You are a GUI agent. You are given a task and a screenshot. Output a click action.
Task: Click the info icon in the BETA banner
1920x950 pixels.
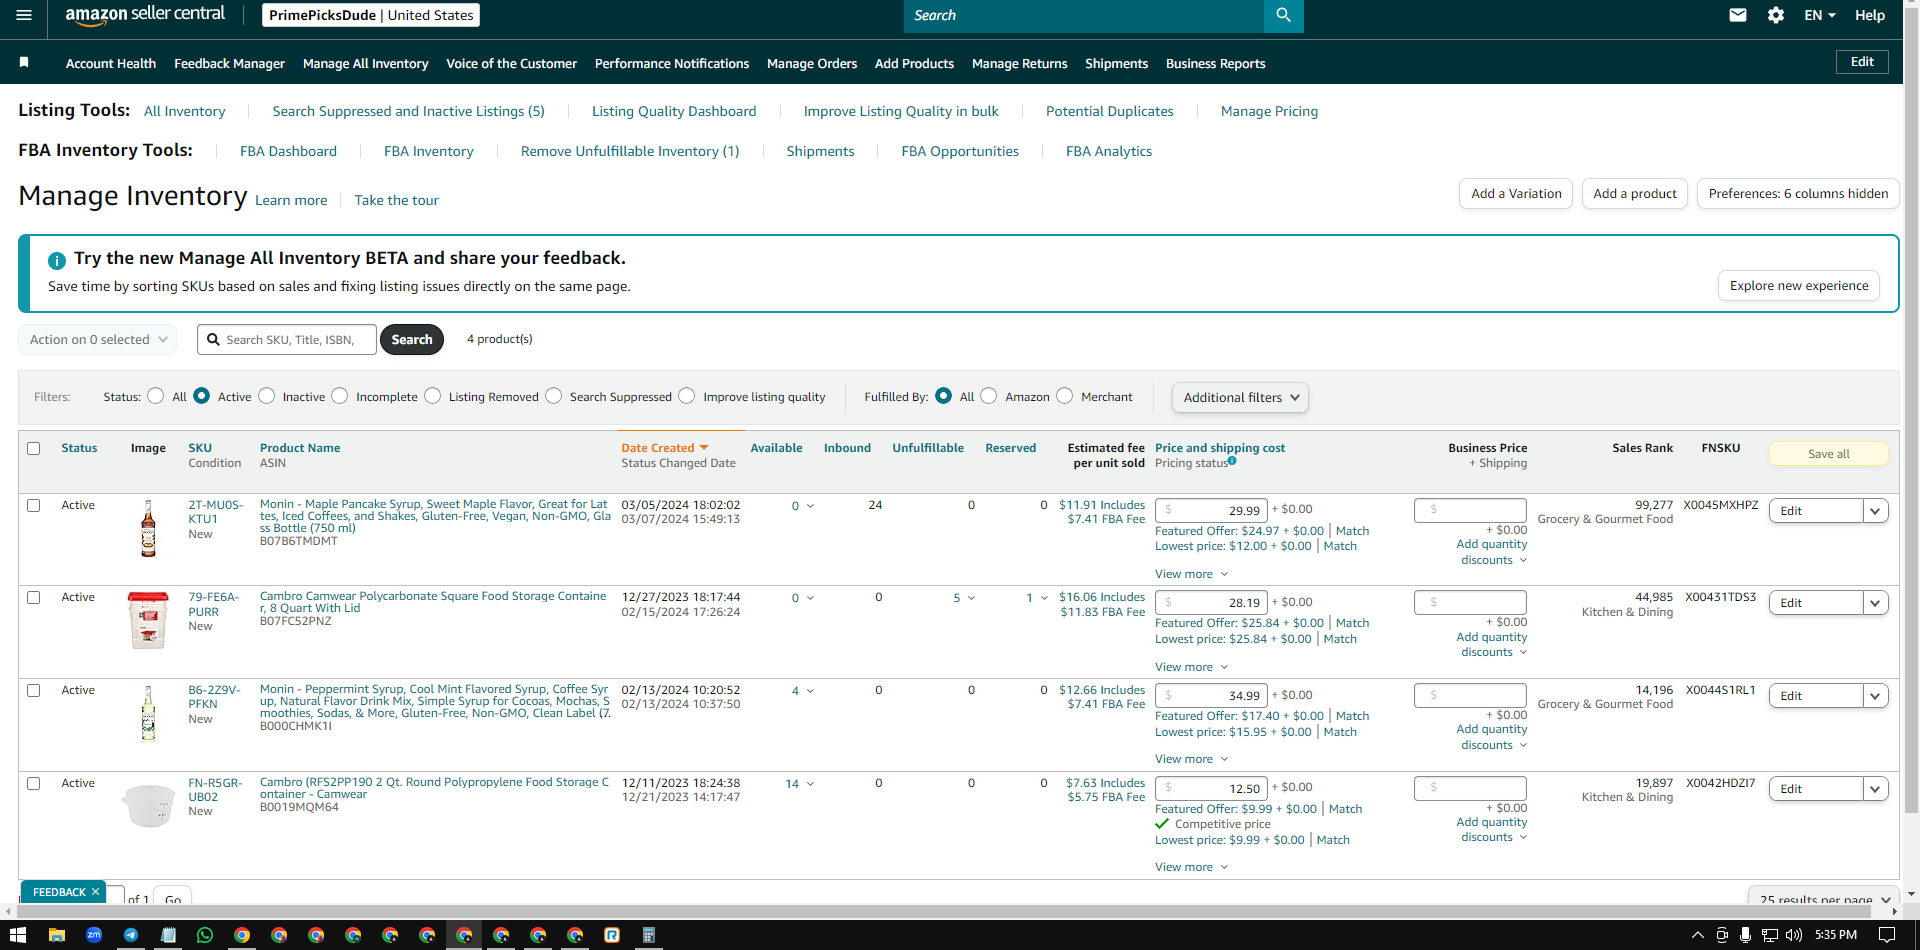tap(57, 260)
